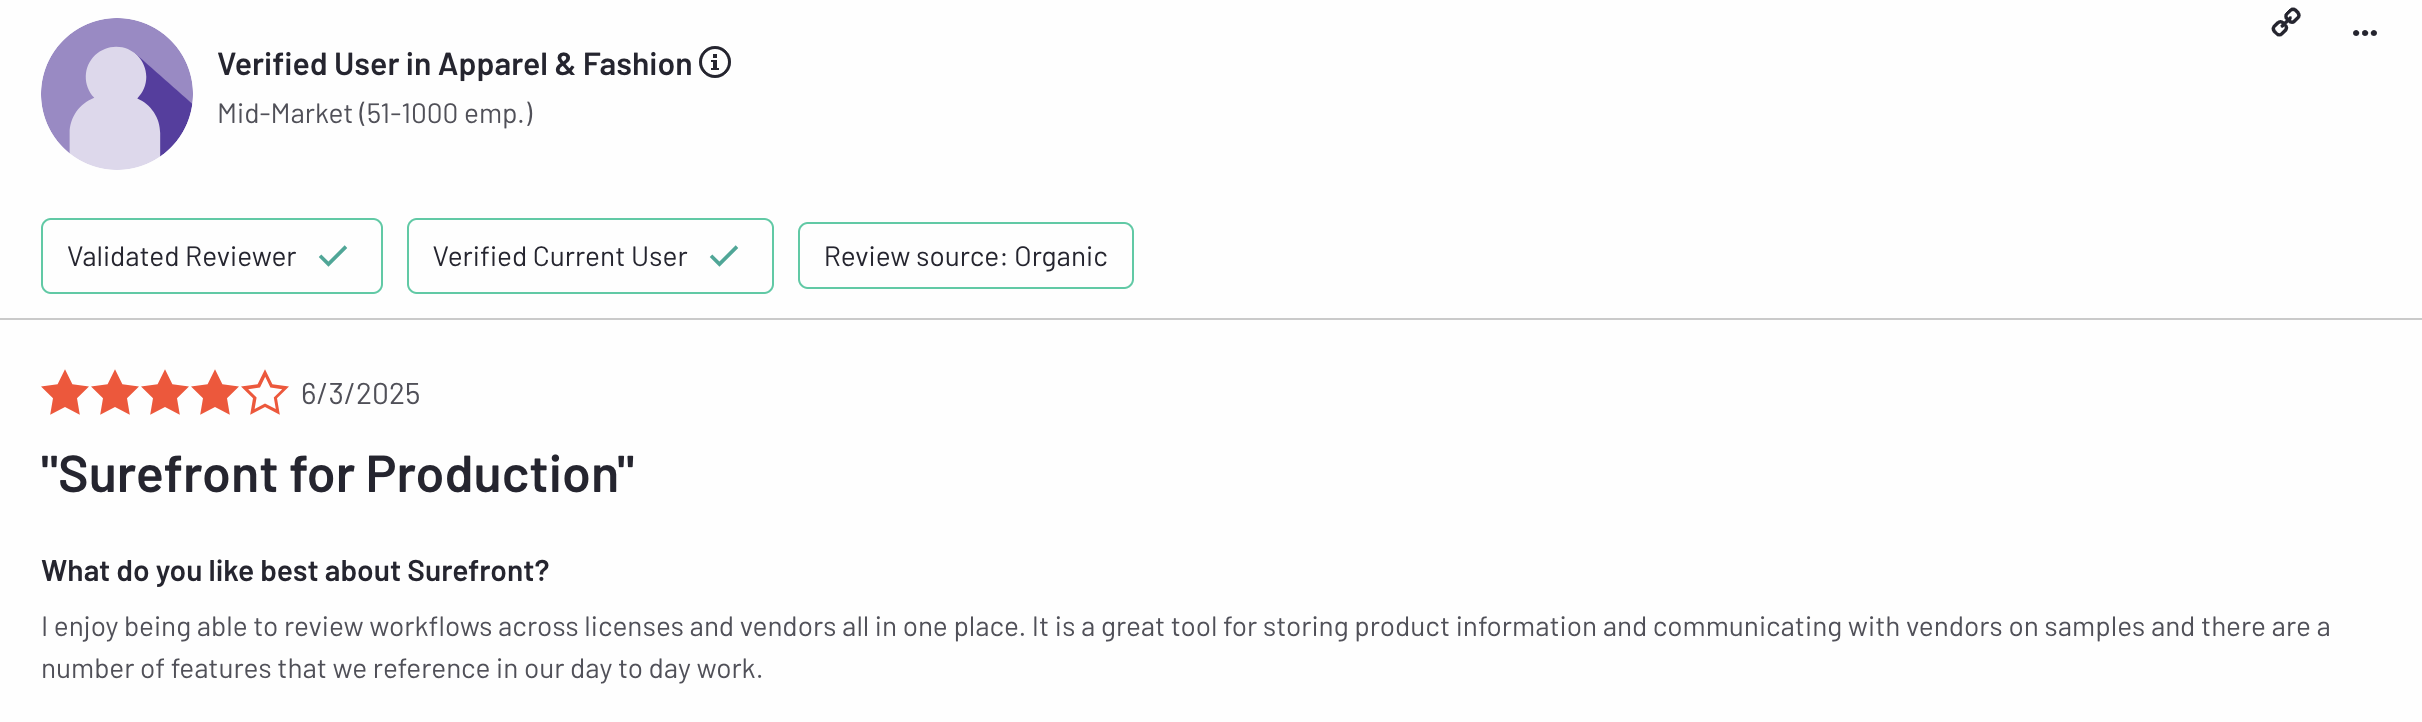This screenshot has width=2422, height=722.
Task: Click the Verified Current User badge label
Action: (x=560, y=257)
